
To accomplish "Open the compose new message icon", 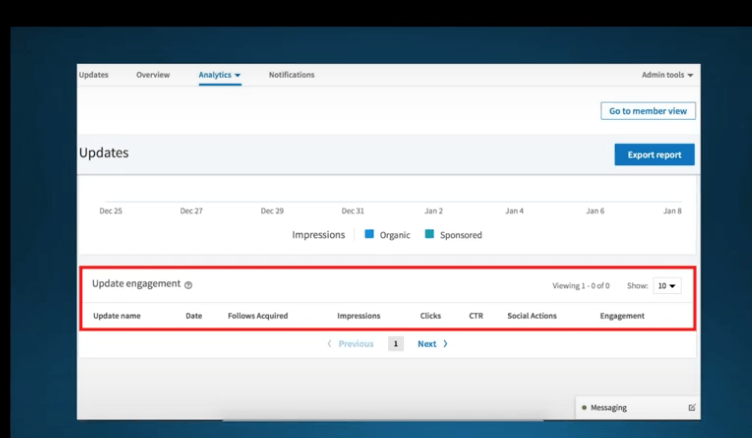I will (692, 408).
